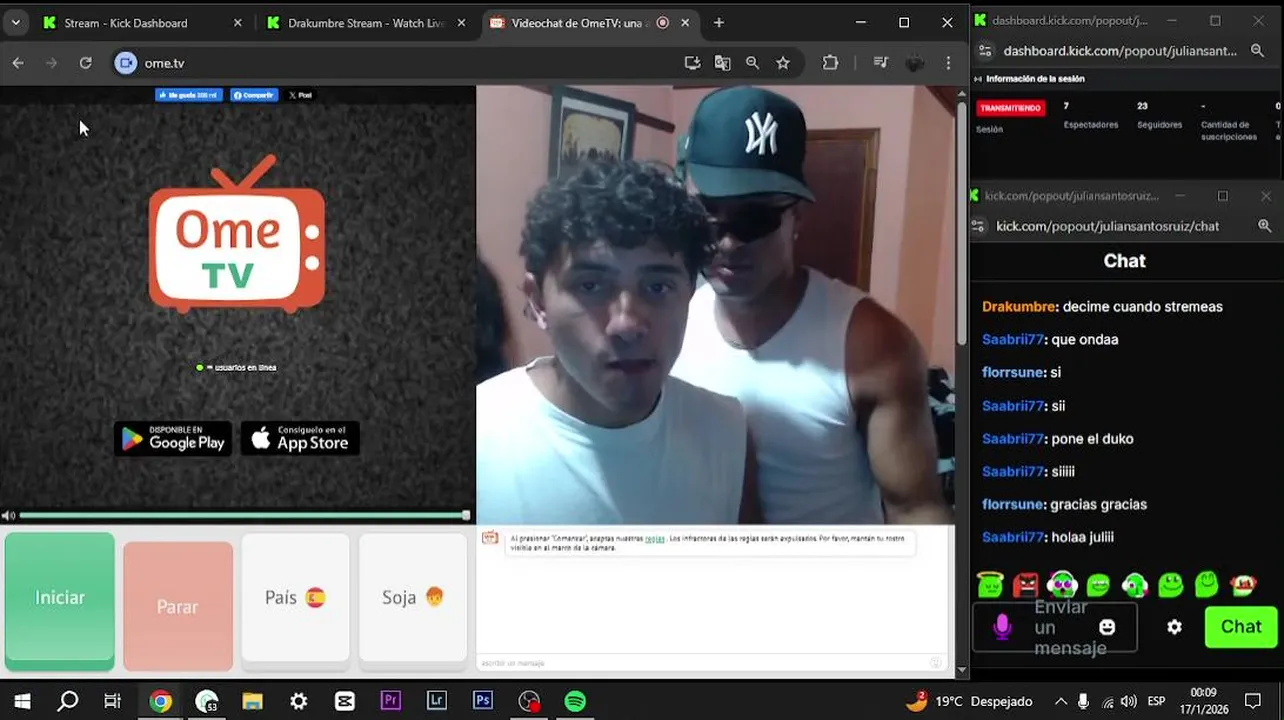Viewport: 1284px width, 720px height.
Task: Click the green Chat send button
Action: 1241,627
